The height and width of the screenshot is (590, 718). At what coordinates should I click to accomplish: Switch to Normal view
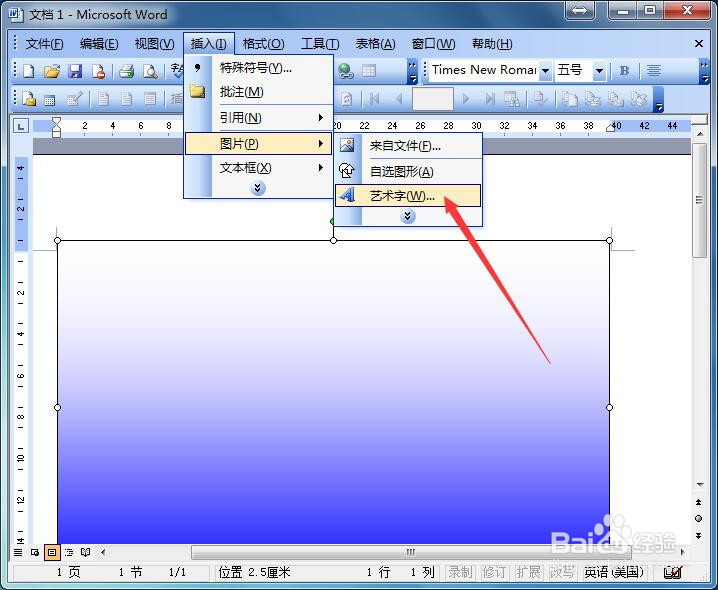click(x=18, y=552)
